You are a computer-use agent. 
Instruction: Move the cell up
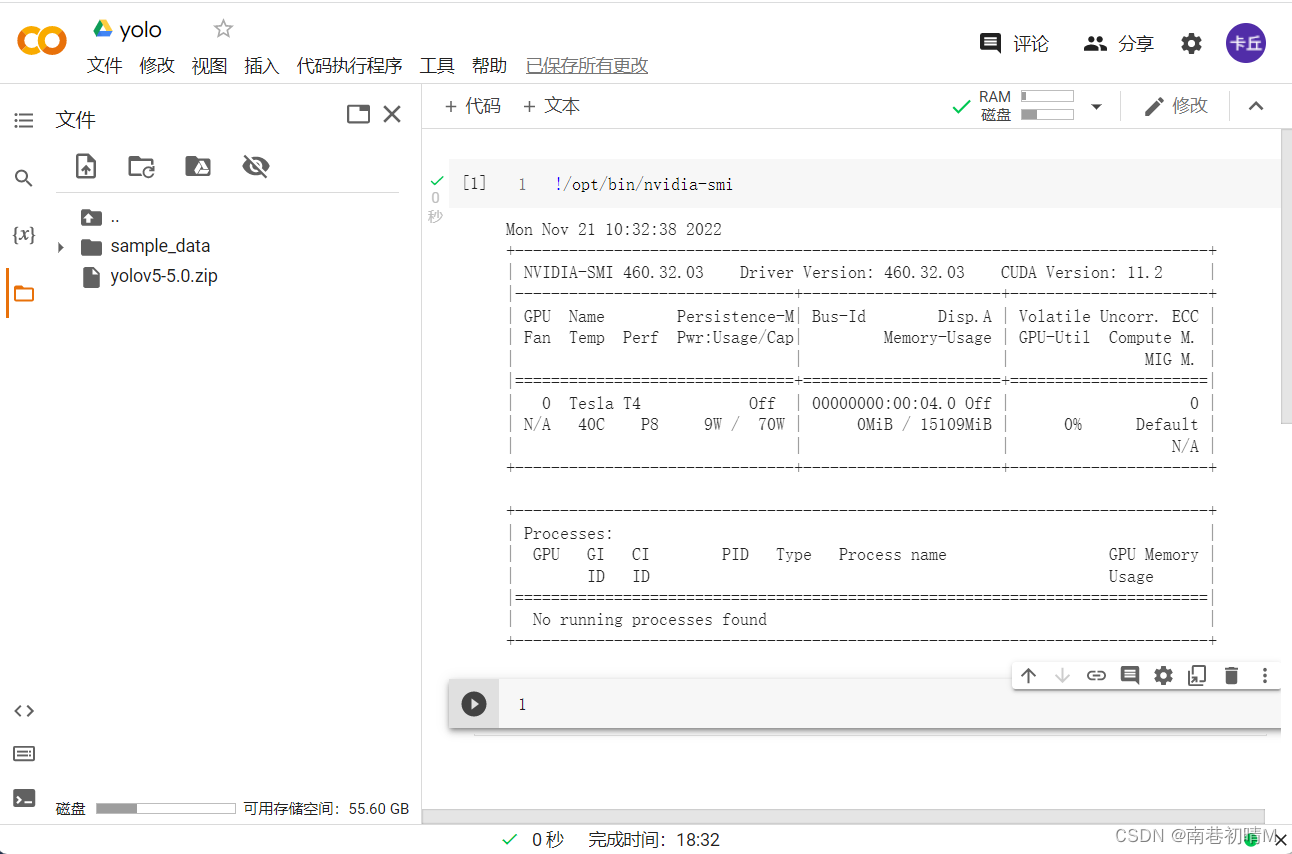[1028, 675]
